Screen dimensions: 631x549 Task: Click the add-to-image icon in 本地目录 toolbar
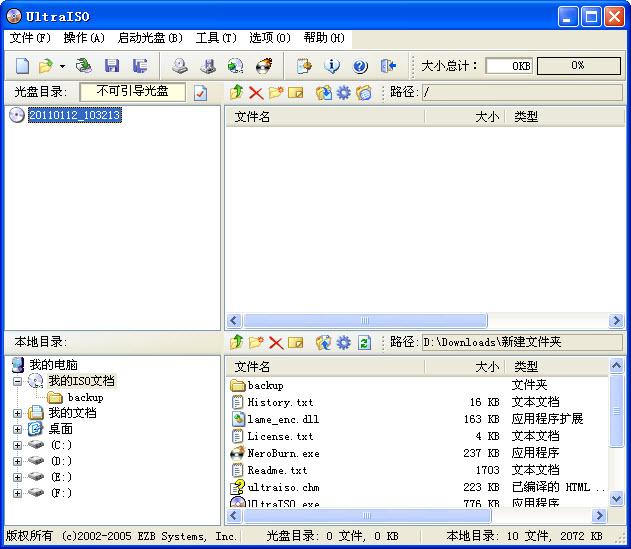tap(324, 343)
